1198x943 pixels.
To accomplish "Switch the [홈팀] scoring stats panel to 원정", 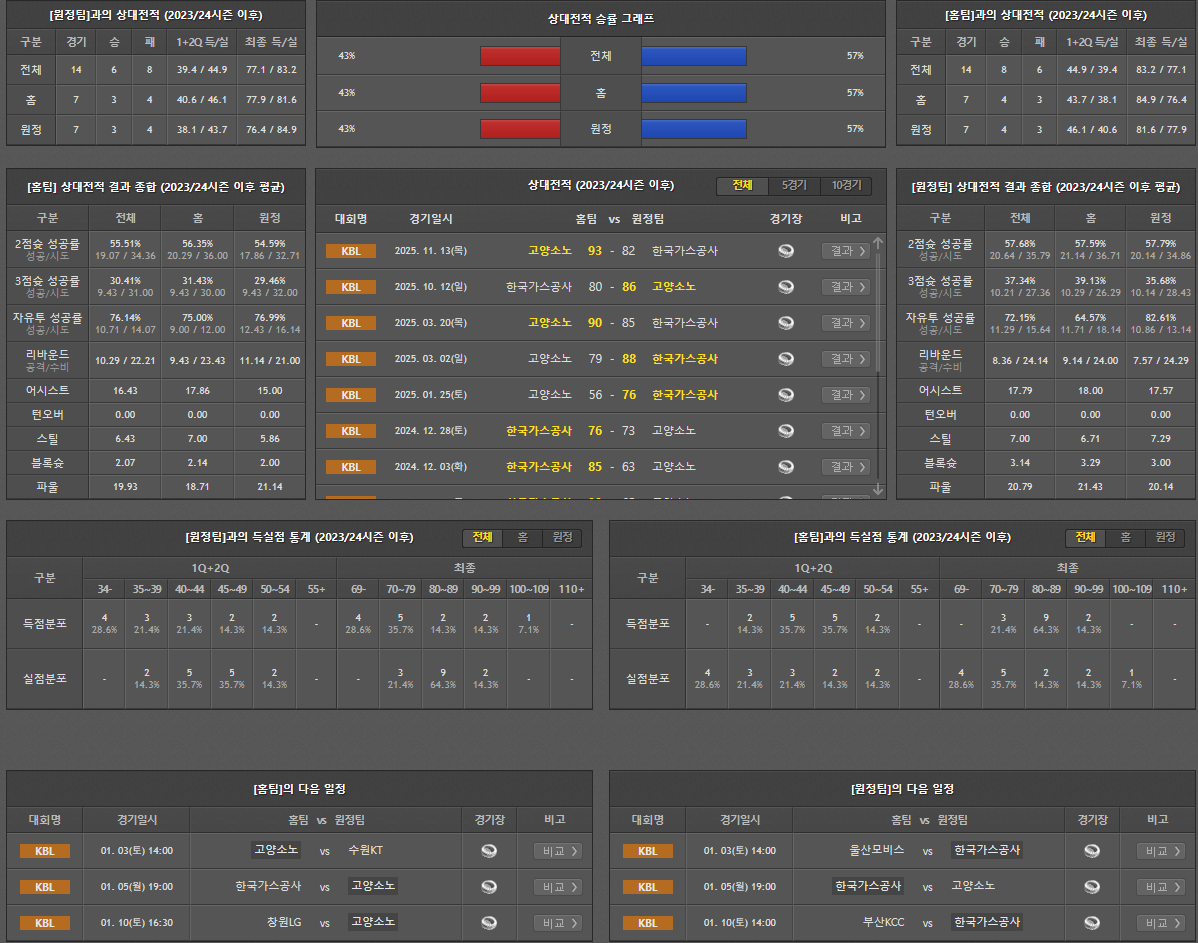I will 1165,538.
